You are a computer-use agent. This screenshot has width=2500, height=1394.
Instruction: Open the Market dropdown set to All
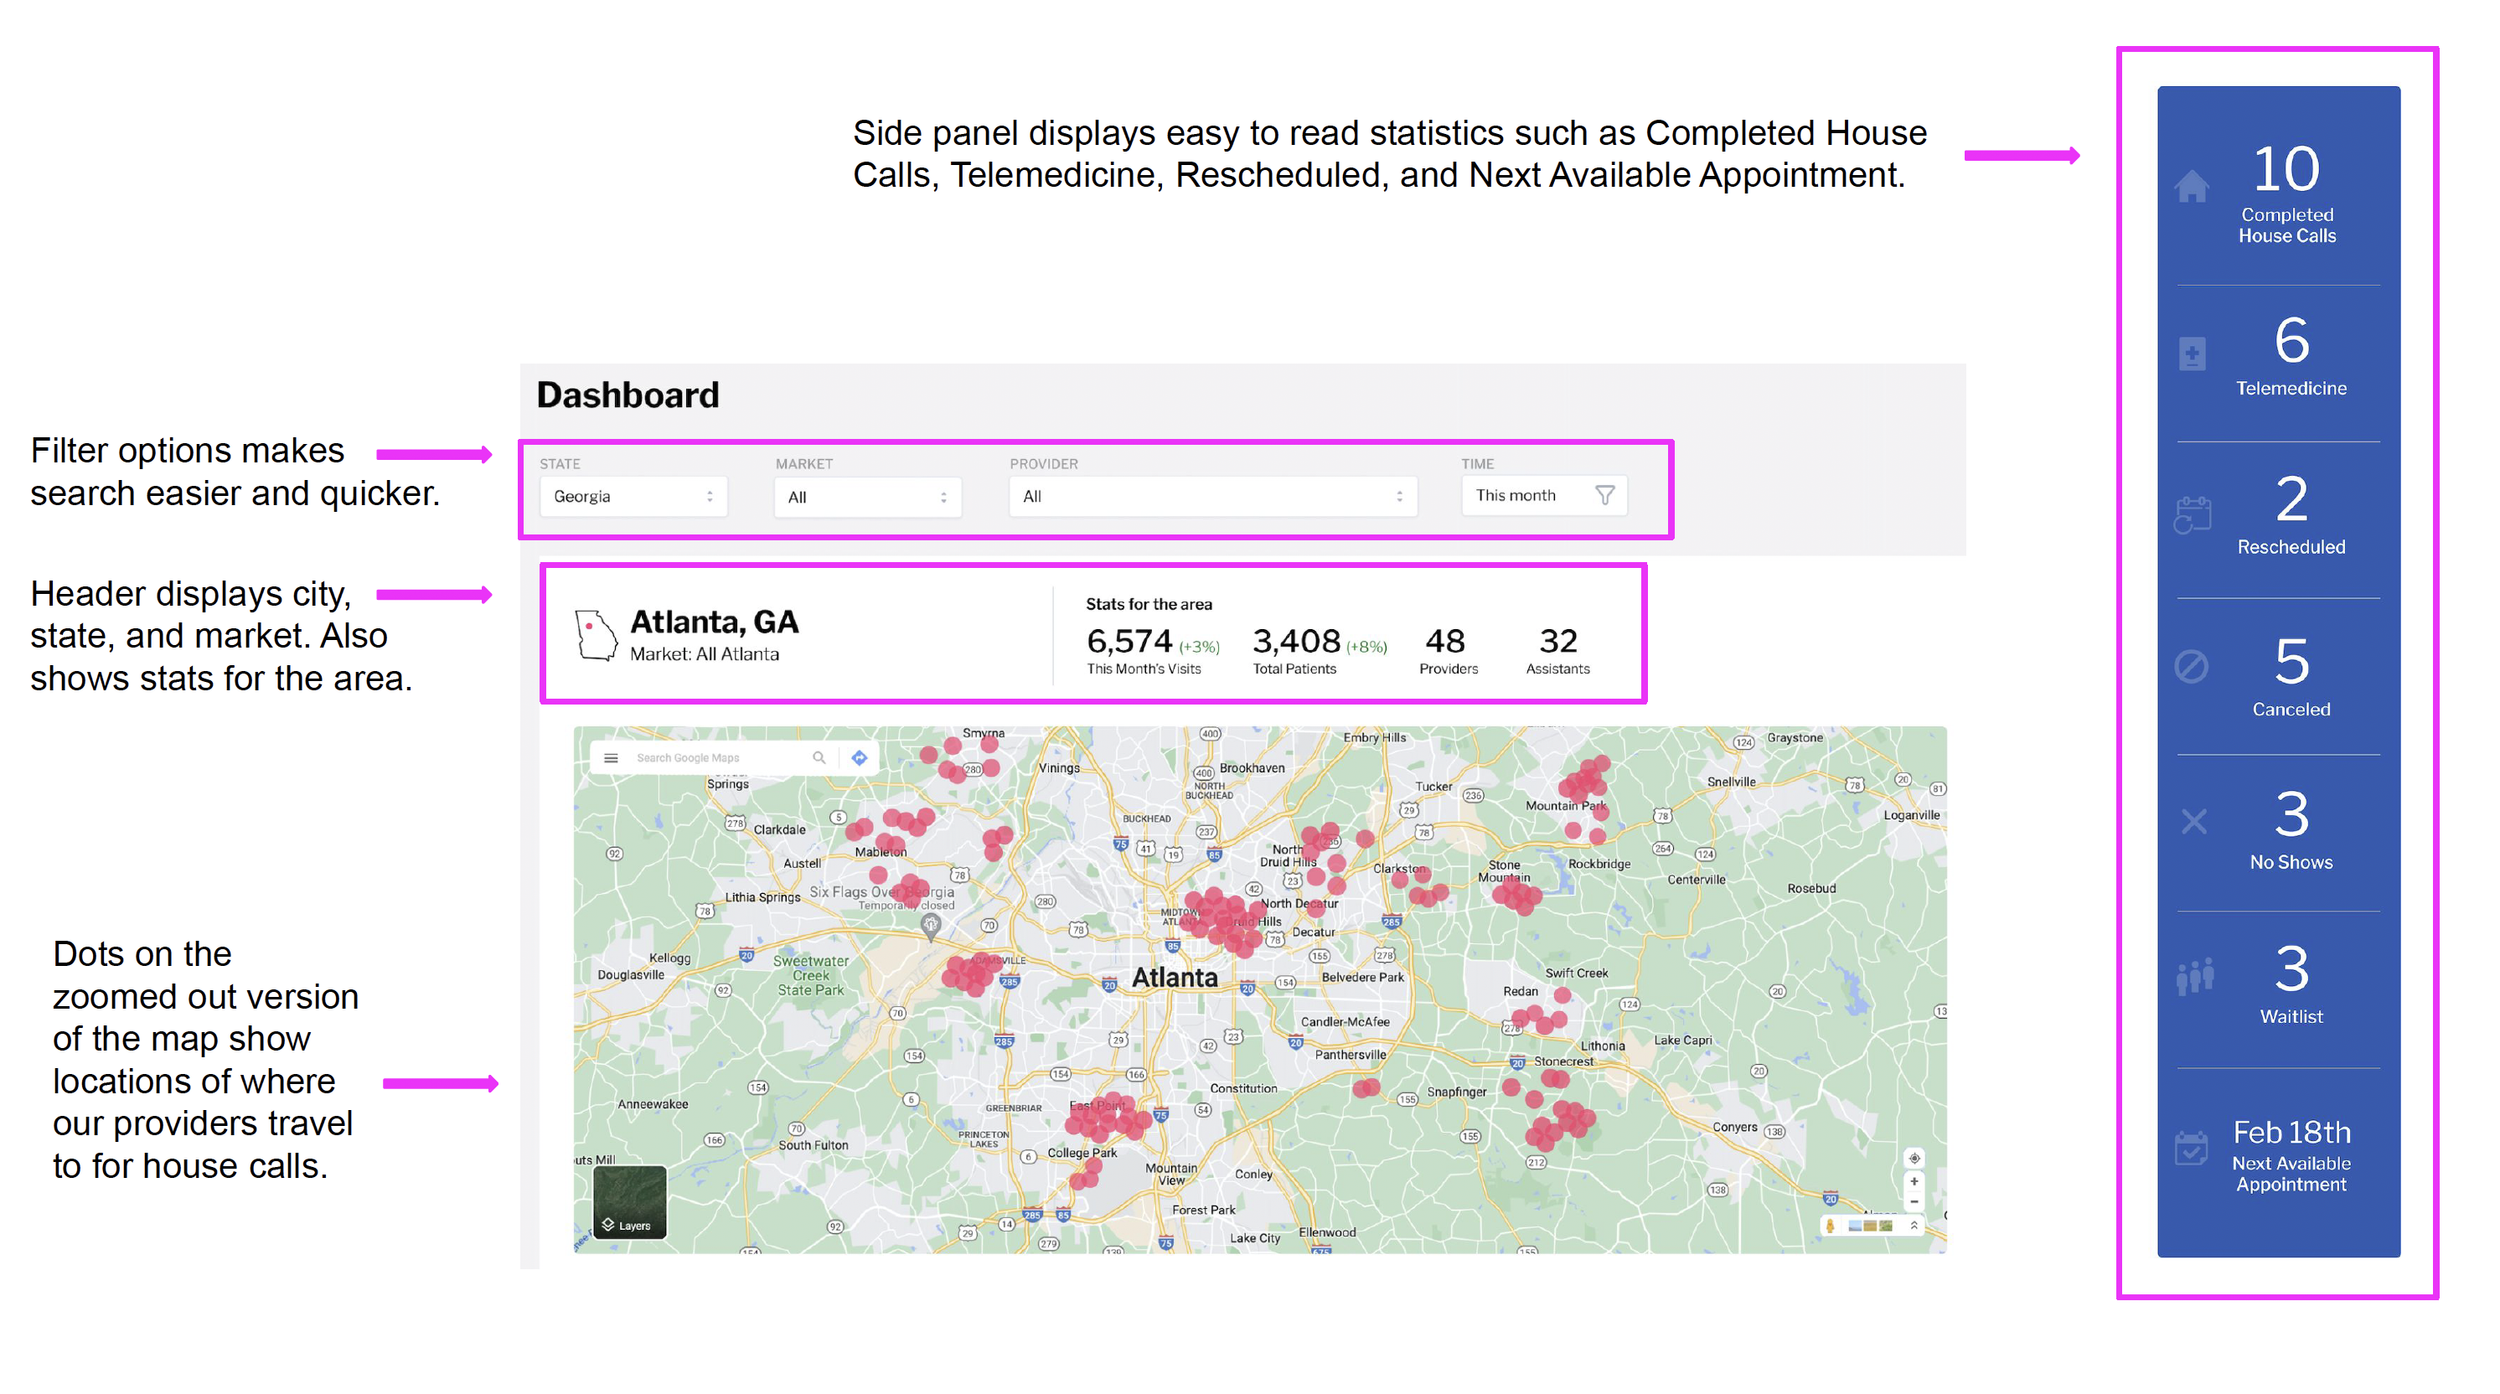point(867,497)
